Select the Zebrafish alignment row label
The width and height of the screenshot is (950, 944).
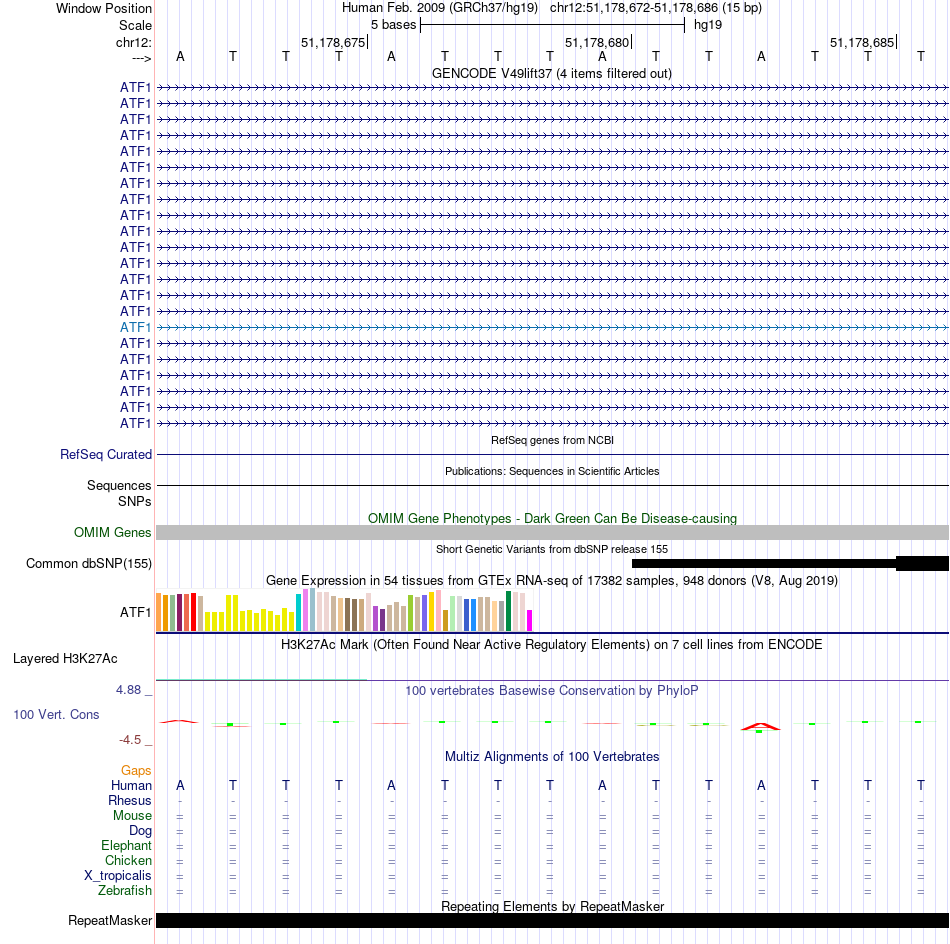125,890
